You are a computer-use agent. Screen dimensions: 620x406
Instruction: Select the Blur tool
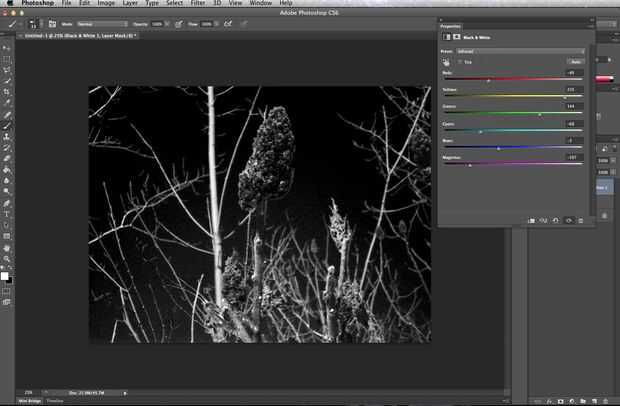[x=6, y=181]
